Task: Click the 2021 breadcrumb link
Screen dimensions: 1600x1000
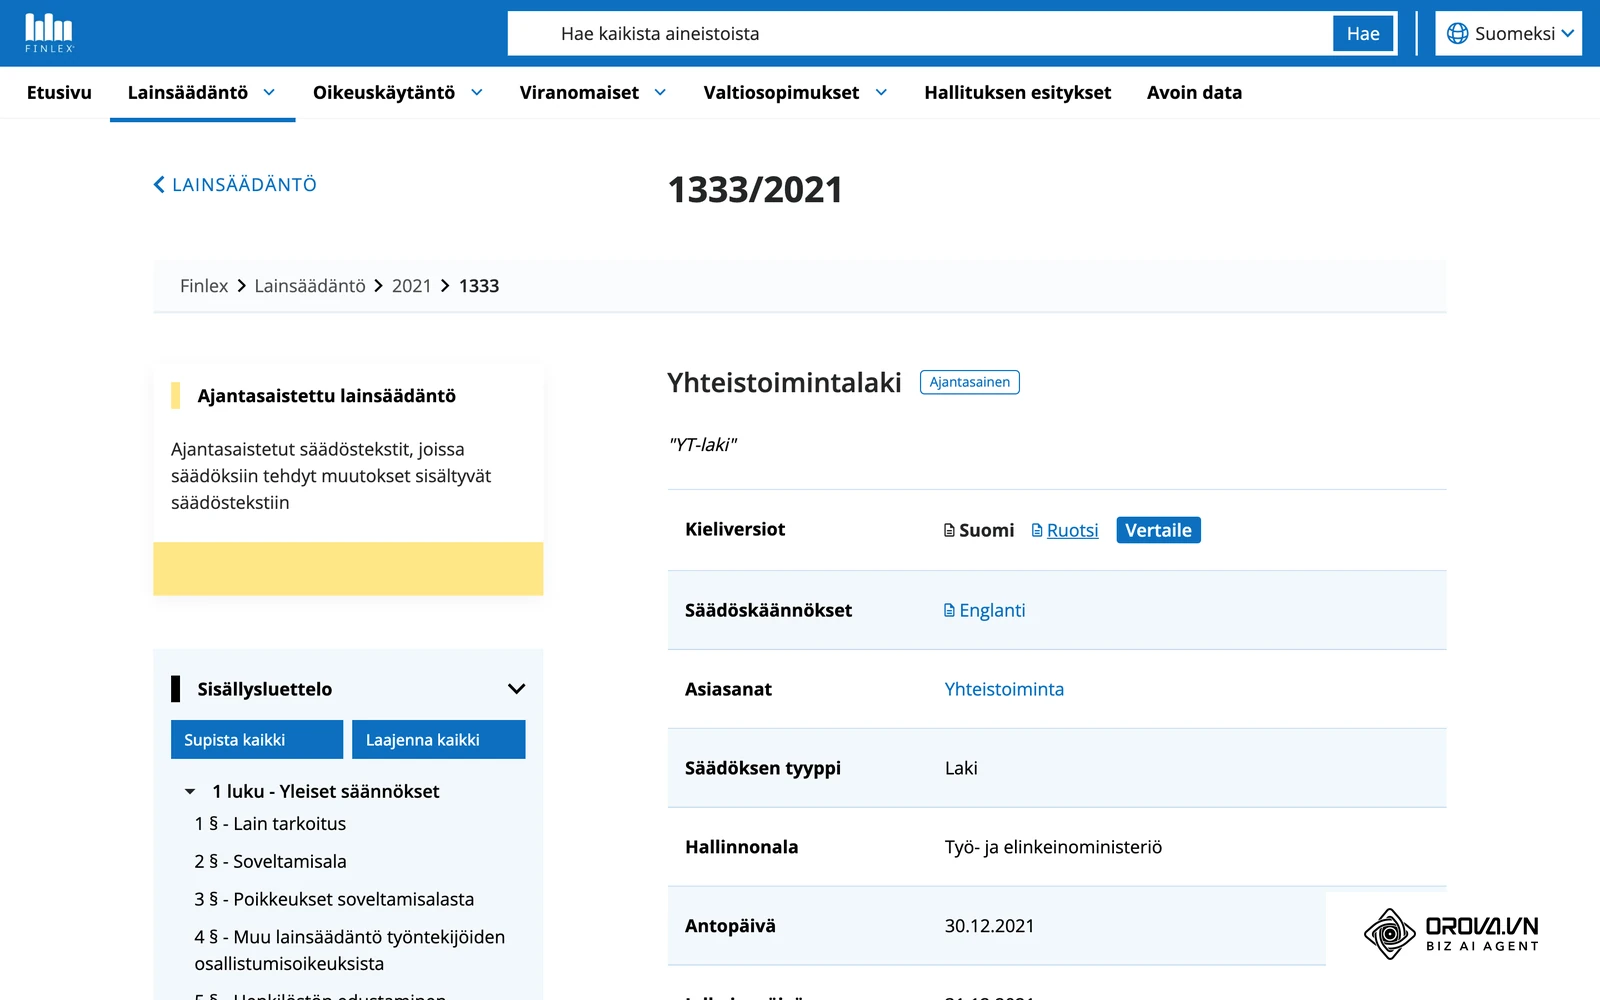Action: click(411, 286)
